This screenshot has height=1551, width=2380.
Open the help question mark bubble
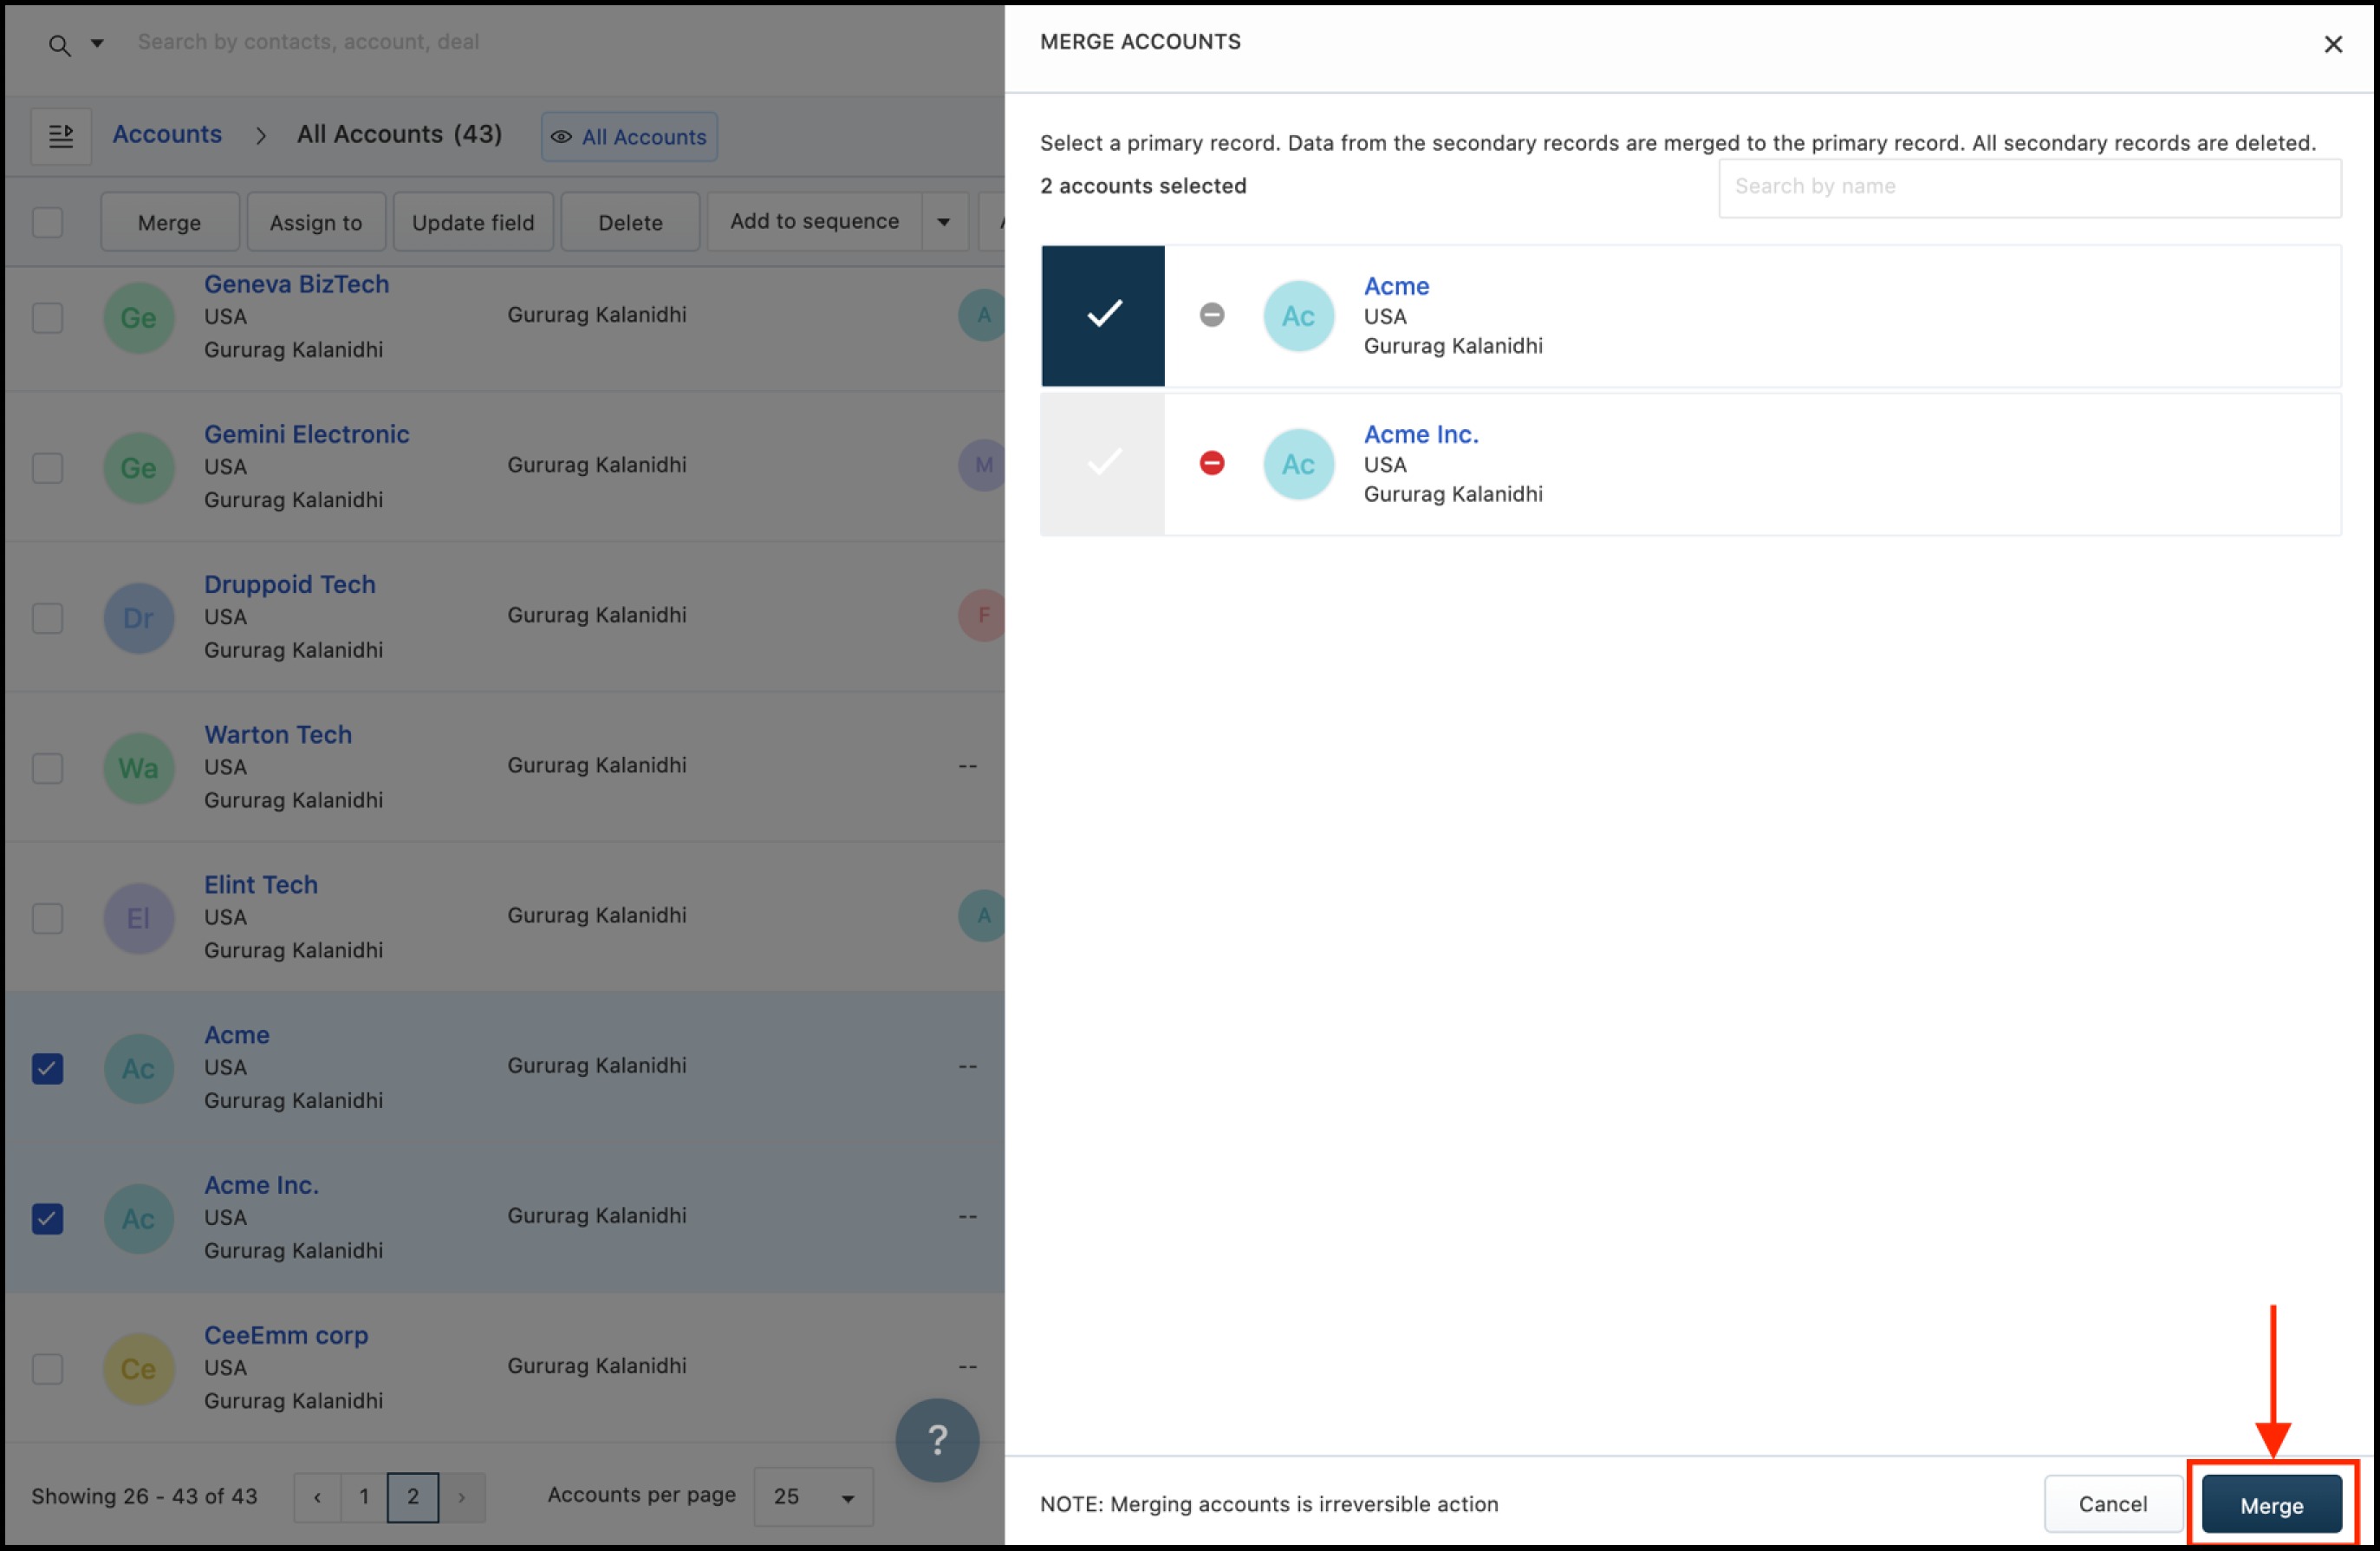click(937, 1439)
